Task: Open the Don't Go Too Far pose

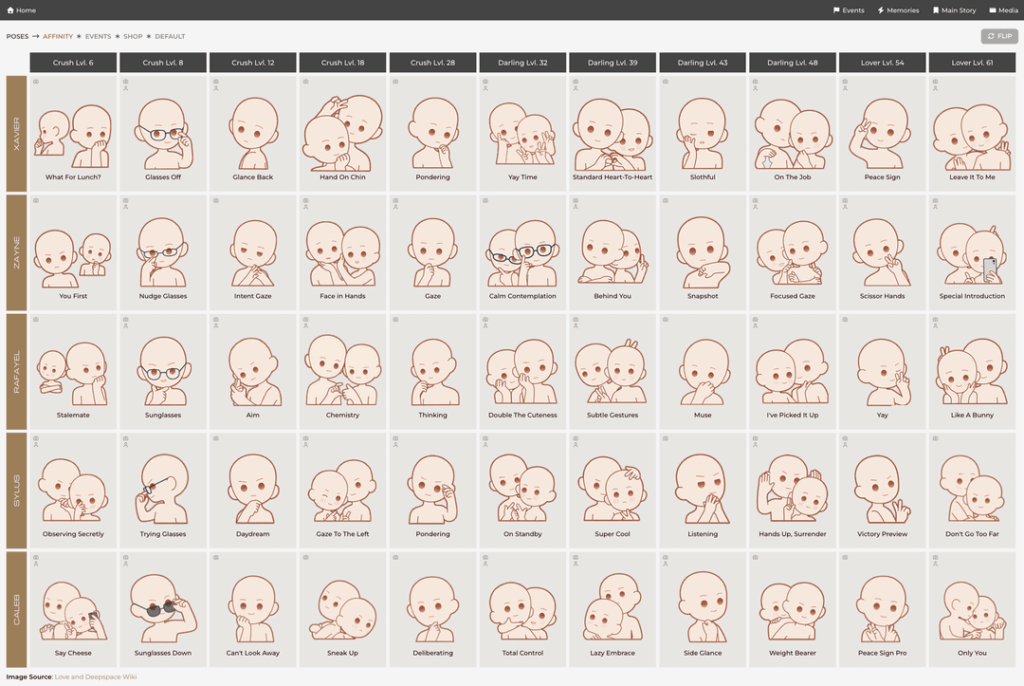Action: [972, 490]
